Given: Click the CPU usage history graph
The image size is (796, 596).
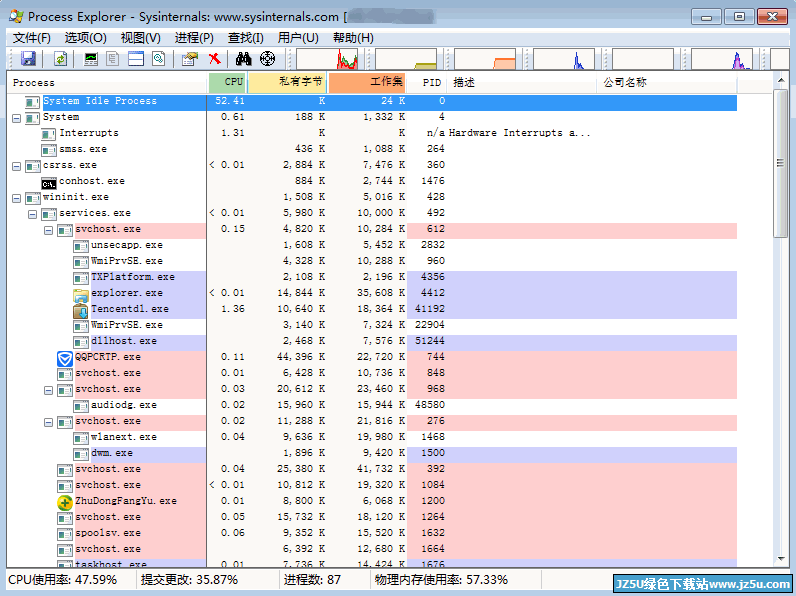Looking at the screenshot, I should coord(327,59).
